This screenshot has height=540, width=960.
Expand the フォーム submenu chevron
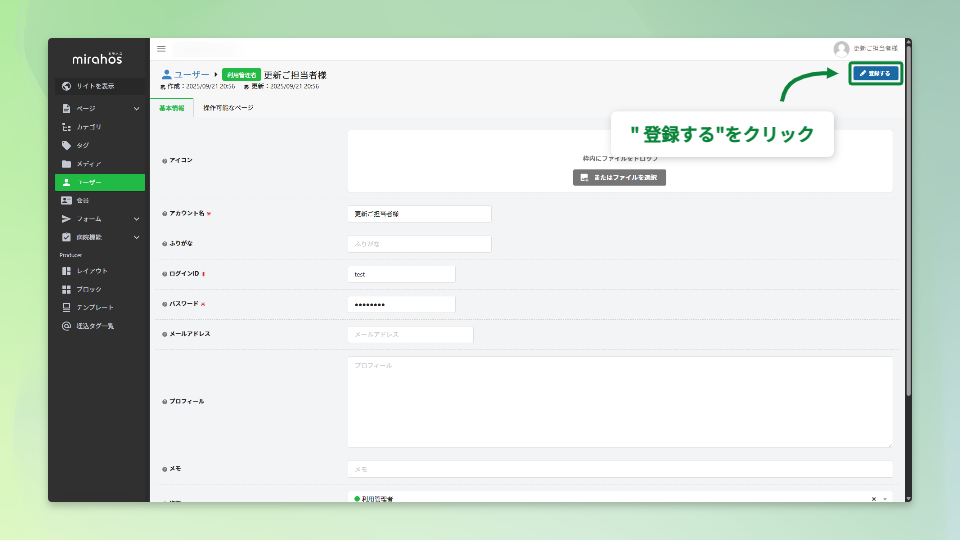pos(137,219)
